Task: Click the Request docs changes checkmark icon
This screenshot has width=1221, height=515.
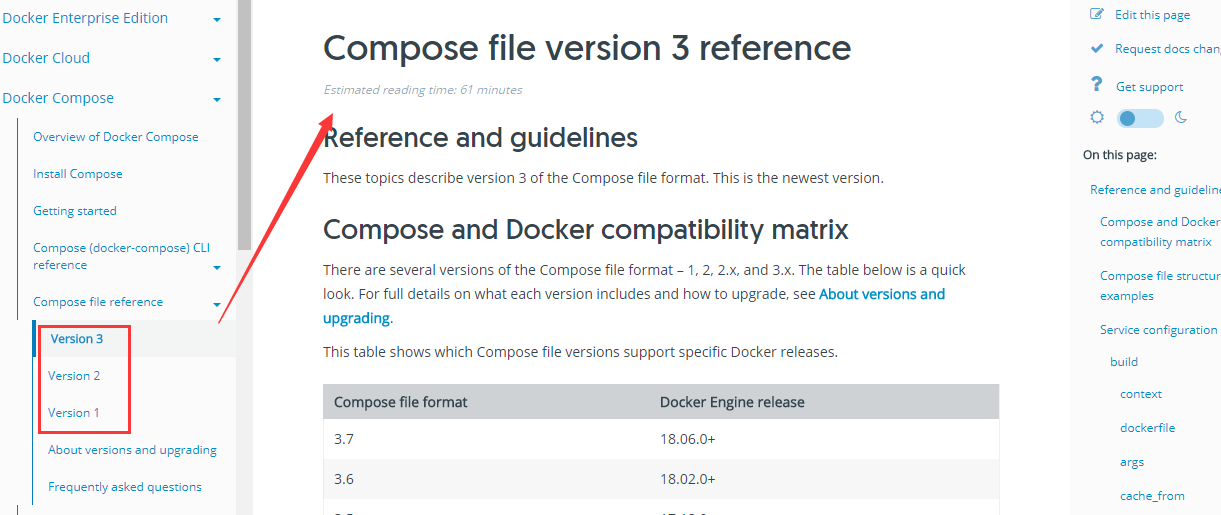Action: (x=1097, y=48)
